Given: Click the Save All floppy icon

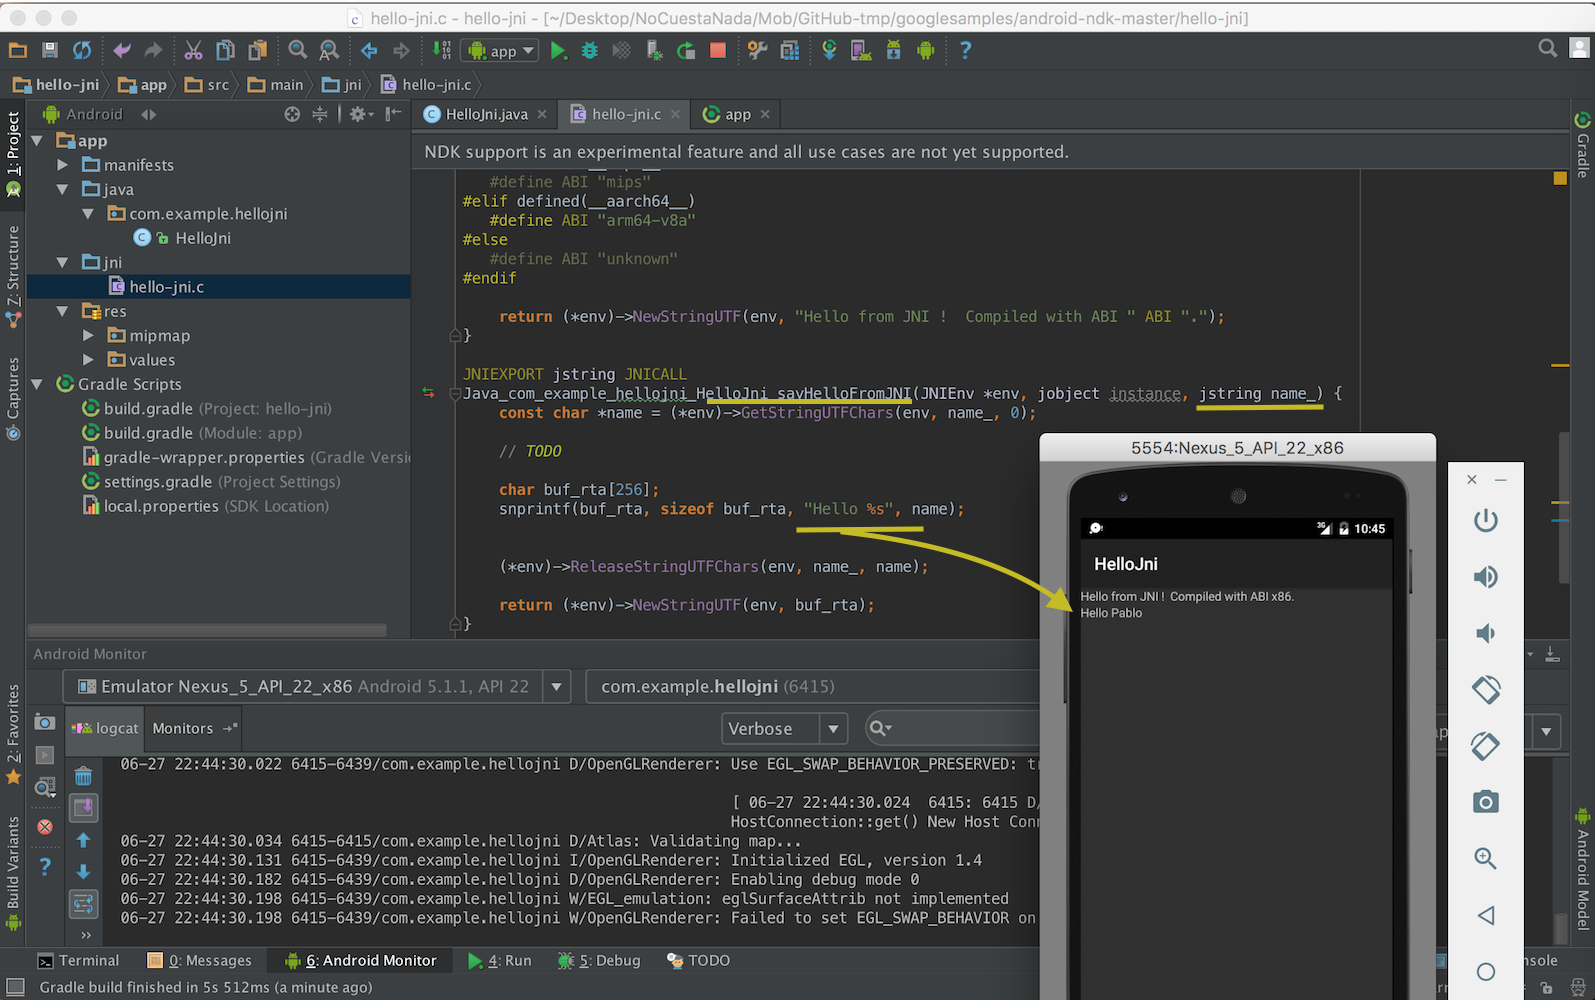Looking at the screenshot, I should tap(50, 50).
